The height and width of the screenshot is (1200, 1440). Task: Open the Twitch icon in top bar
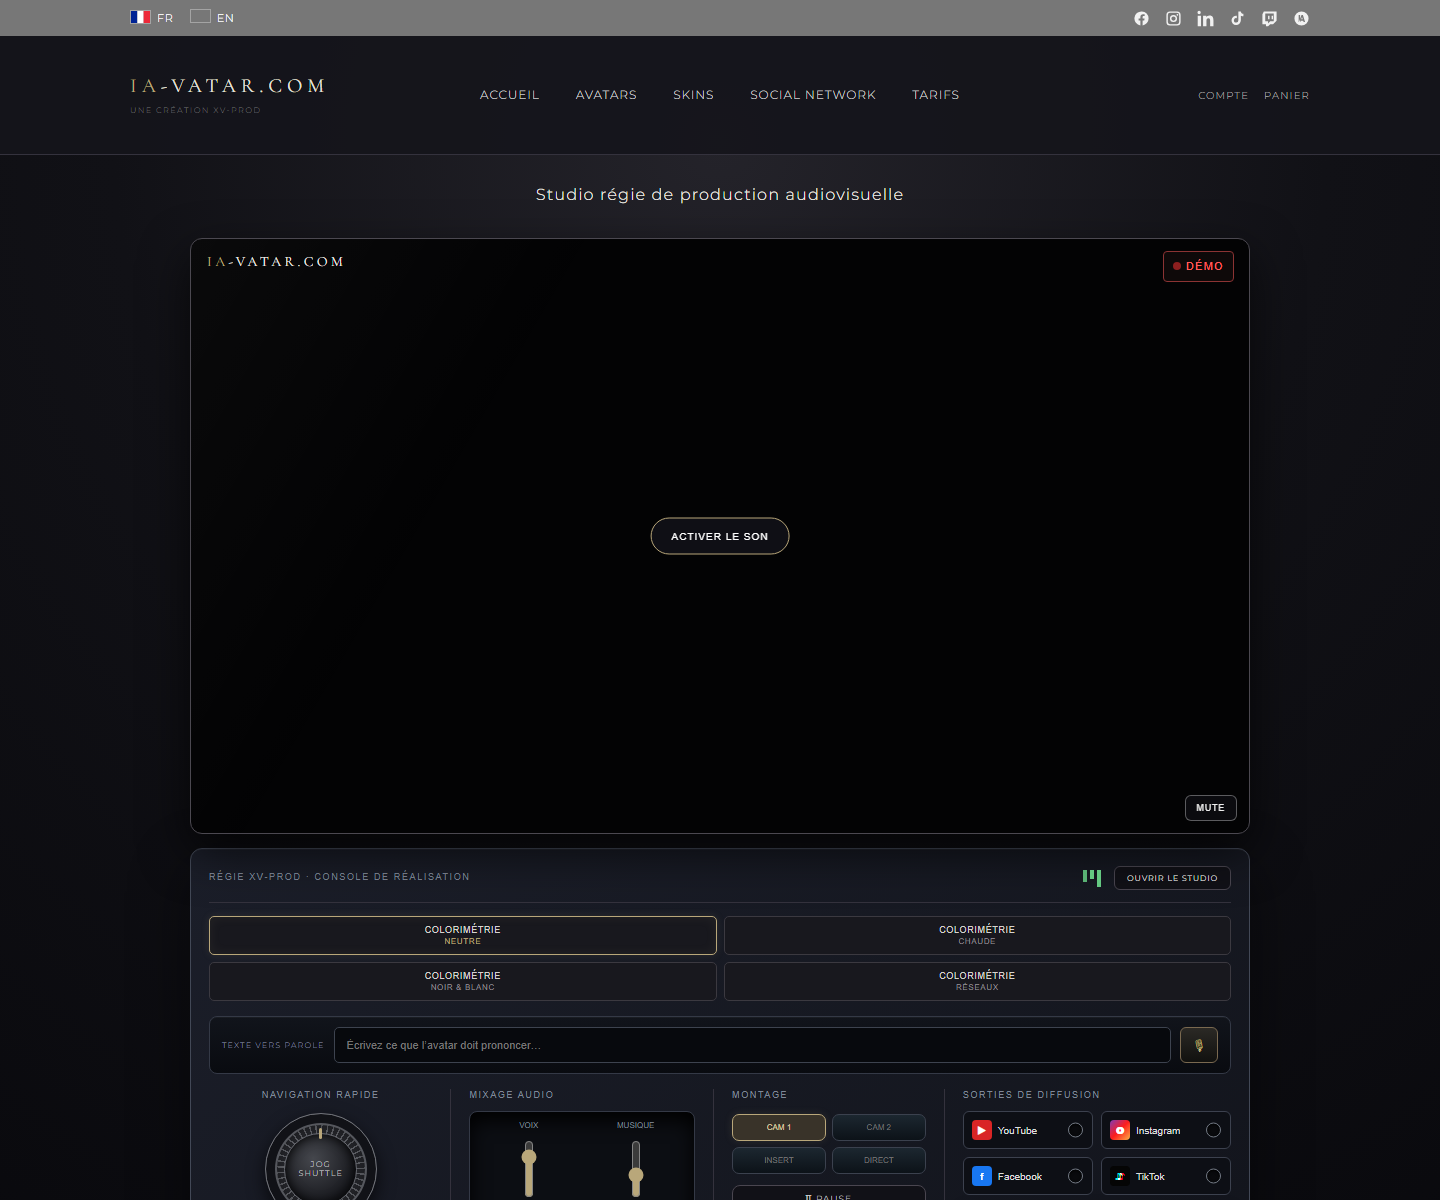coord(1269,18)
